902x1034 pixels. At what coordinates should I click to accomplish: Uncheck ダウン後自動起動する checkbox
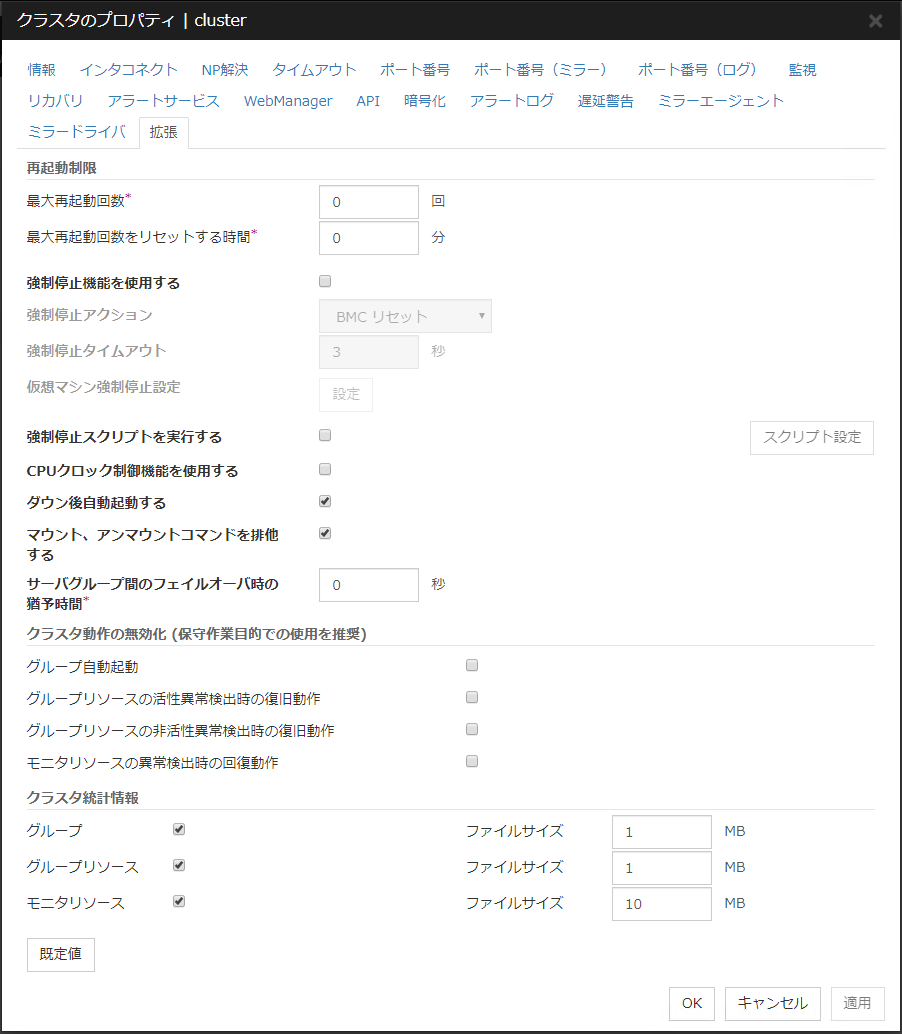(x=324, y=501)
